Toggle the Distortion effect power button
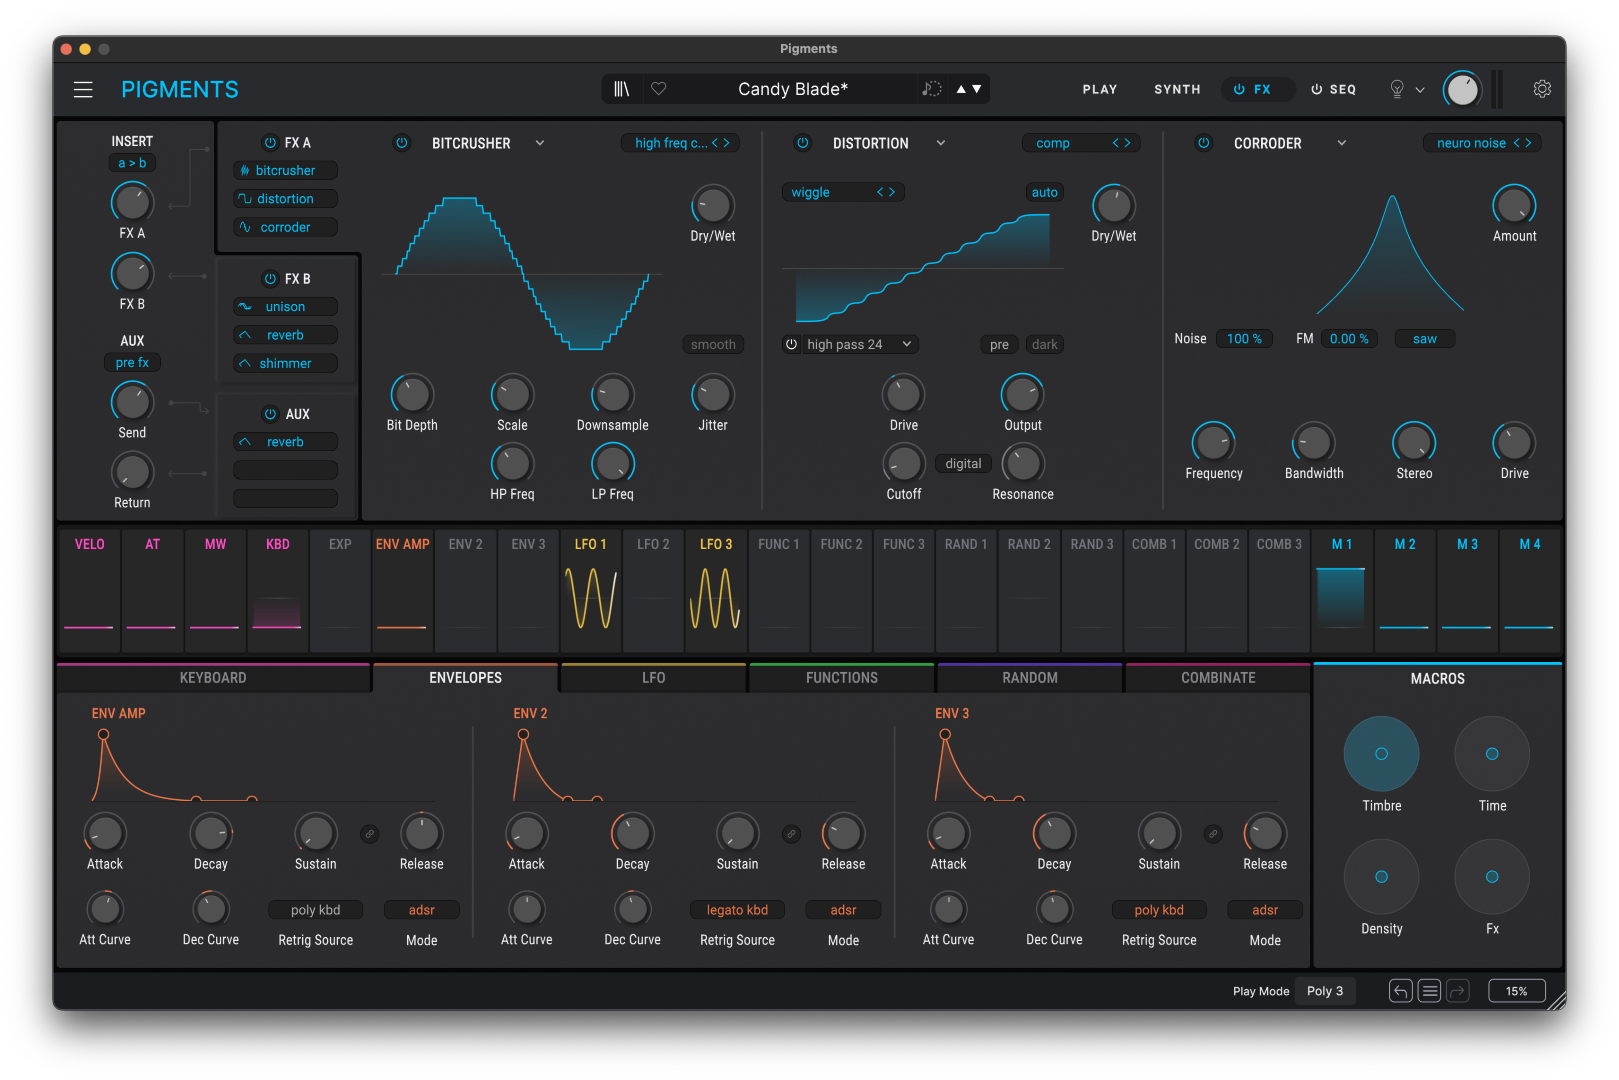This screenshot has height=1080, width=1619. pos(803,143)
